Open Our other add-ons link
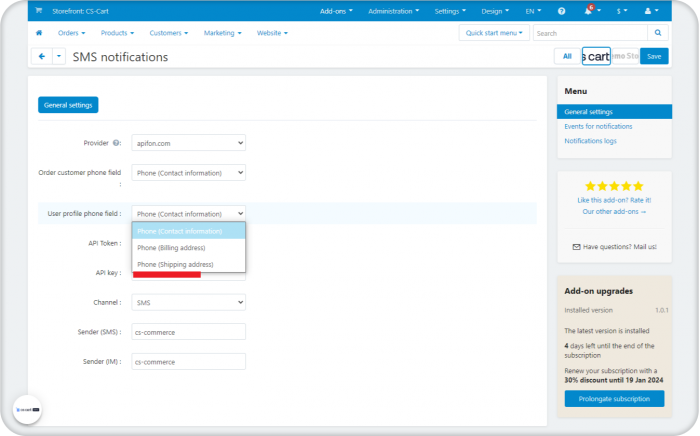700x436 pixels. (614, 212)
